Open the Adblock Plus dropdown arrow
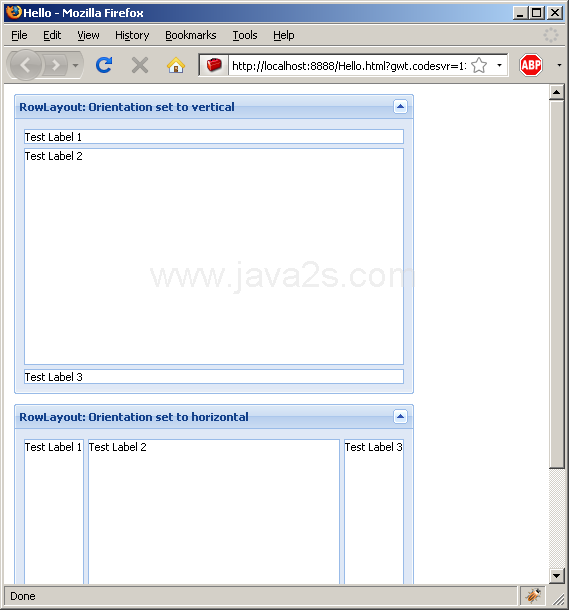569x610 pixels. tap(559, 65)
